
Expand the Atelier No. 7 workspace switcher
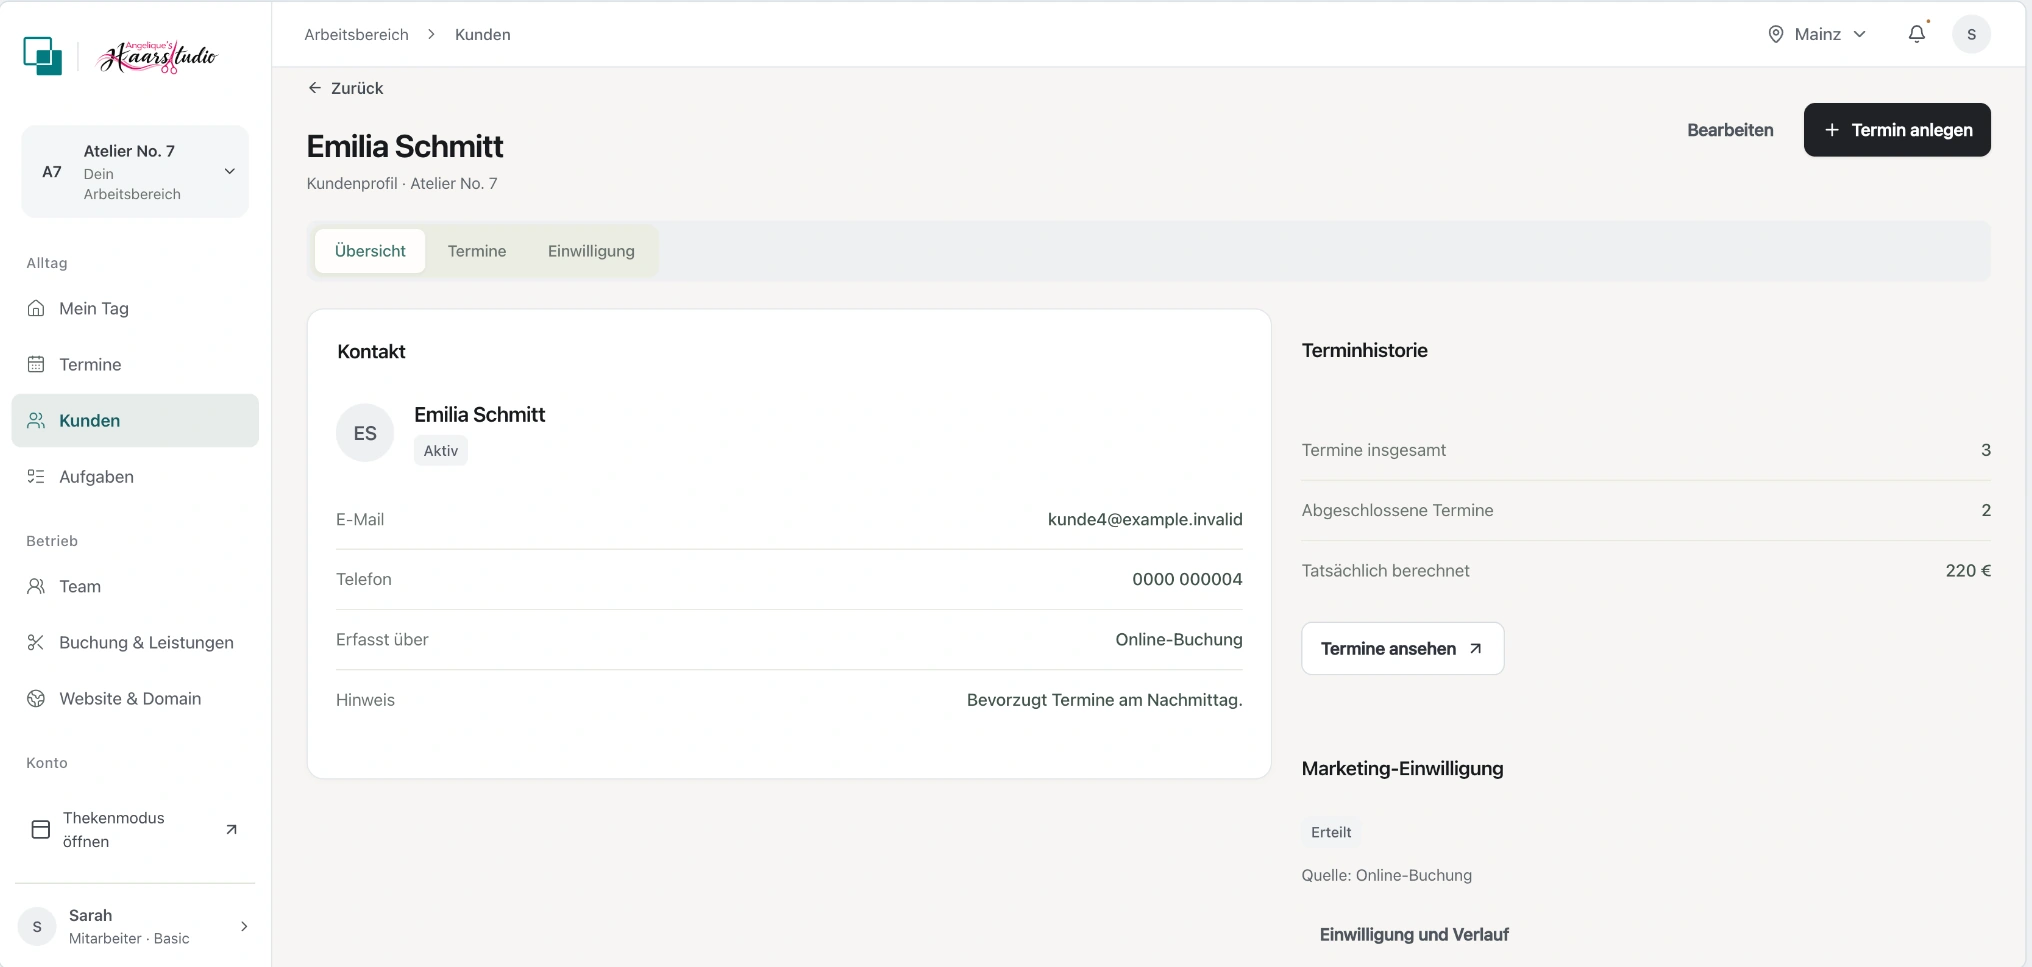tap(135, 171)
